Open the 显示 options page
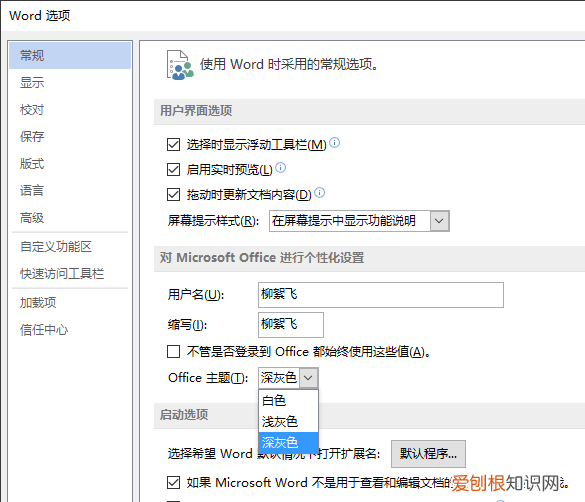 tap(32, 82)
